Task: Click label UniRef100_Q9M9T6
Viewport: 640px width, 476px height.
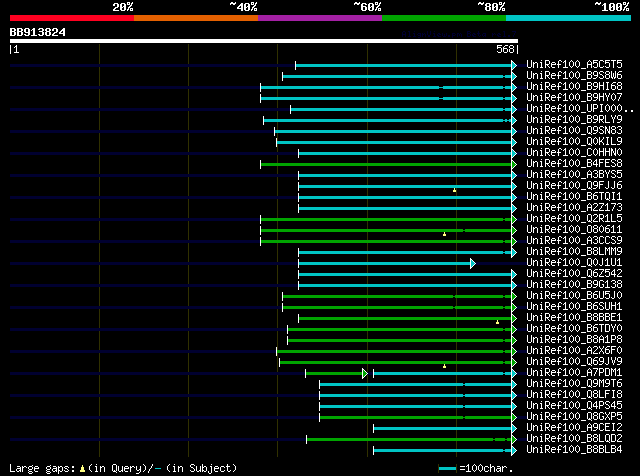Action: click(574, 384)
